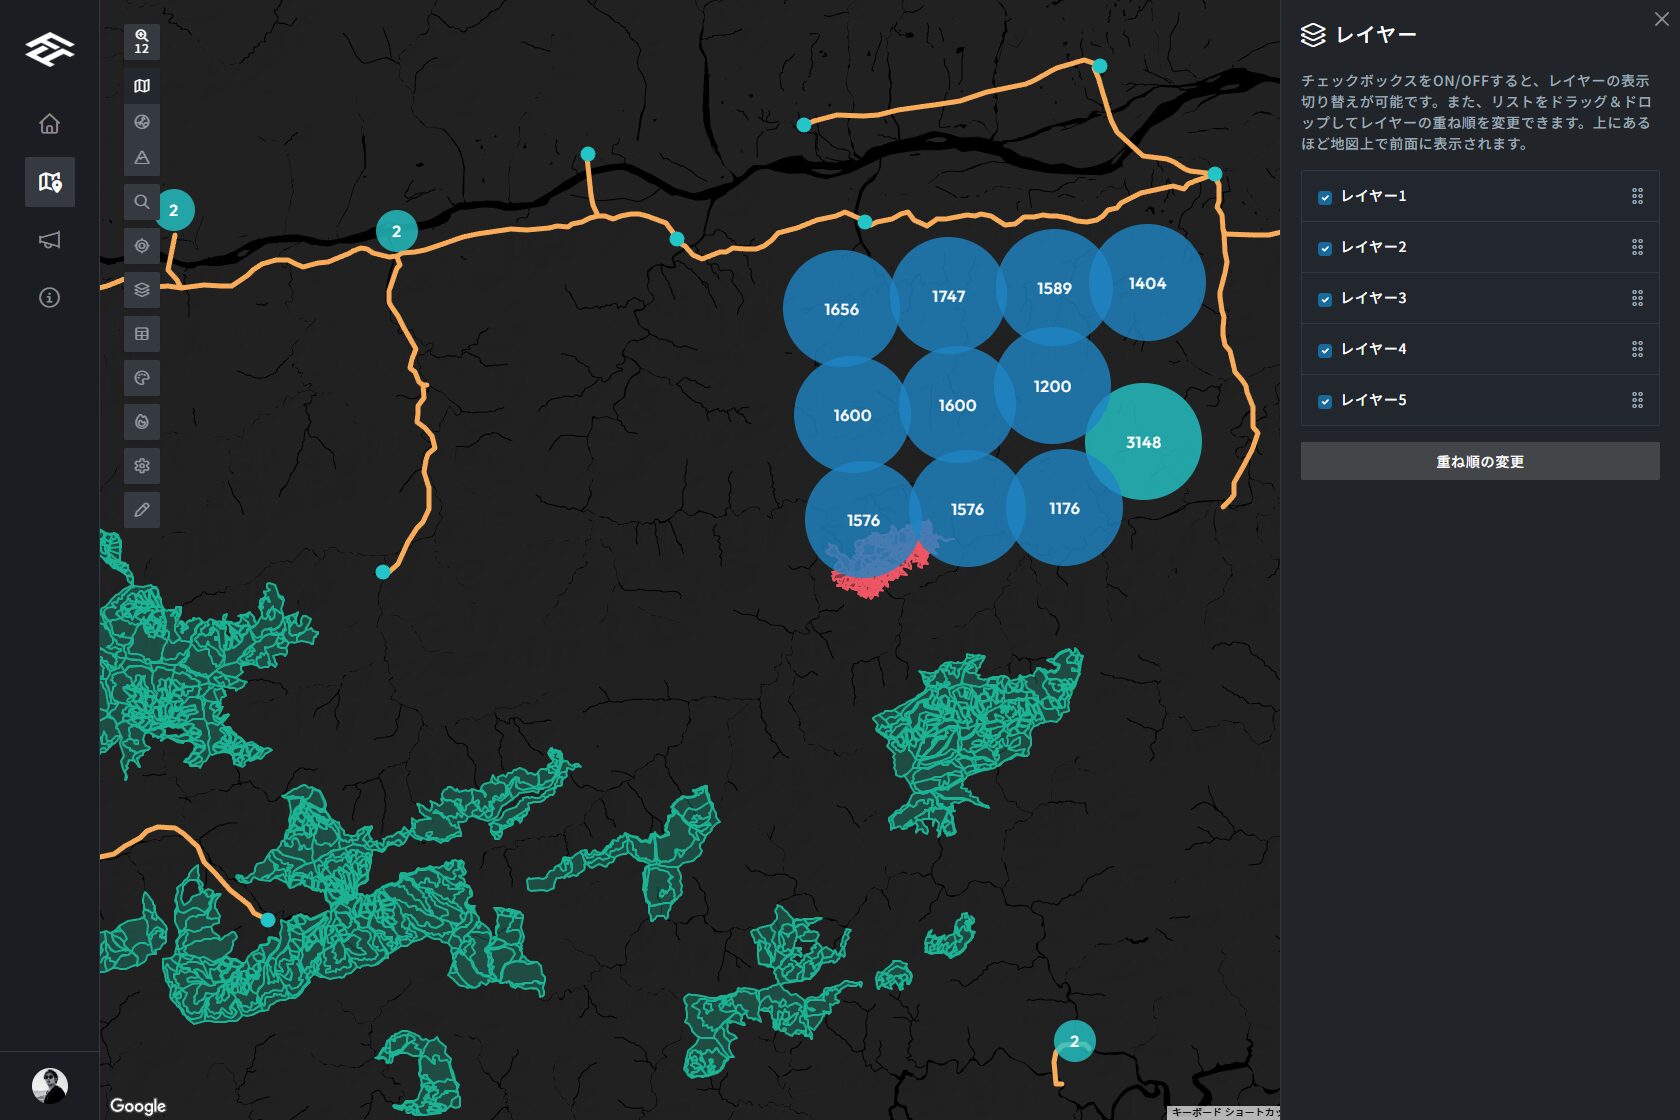Viewport: 1680px width, 1120px height.
Task: Click the zoom level 12 indicator
Action: click(x=142, y=42)
